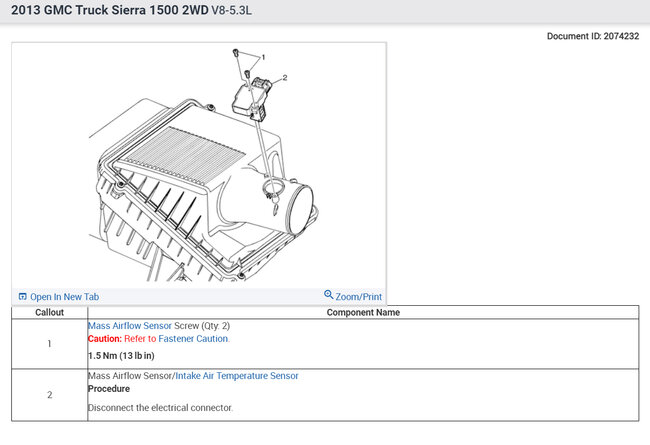Click the Component Name column header

363,312
